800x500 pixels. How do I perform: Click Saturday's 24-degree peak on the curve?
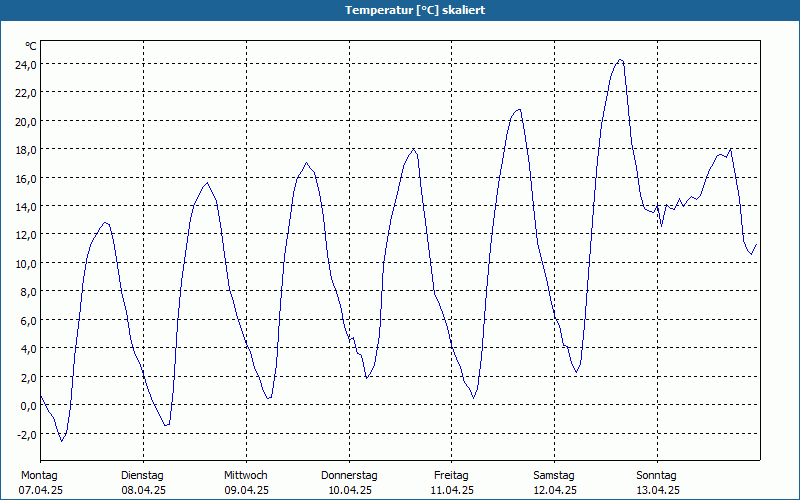620,60
